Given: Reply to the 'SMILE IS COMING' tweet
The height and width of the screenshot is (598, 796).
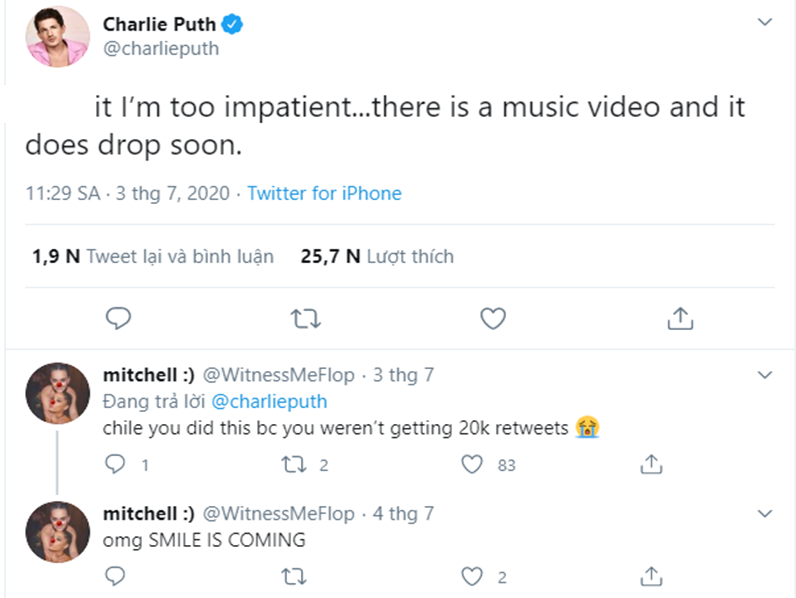Looking at the screenshot, I should [x=116, y=576].
